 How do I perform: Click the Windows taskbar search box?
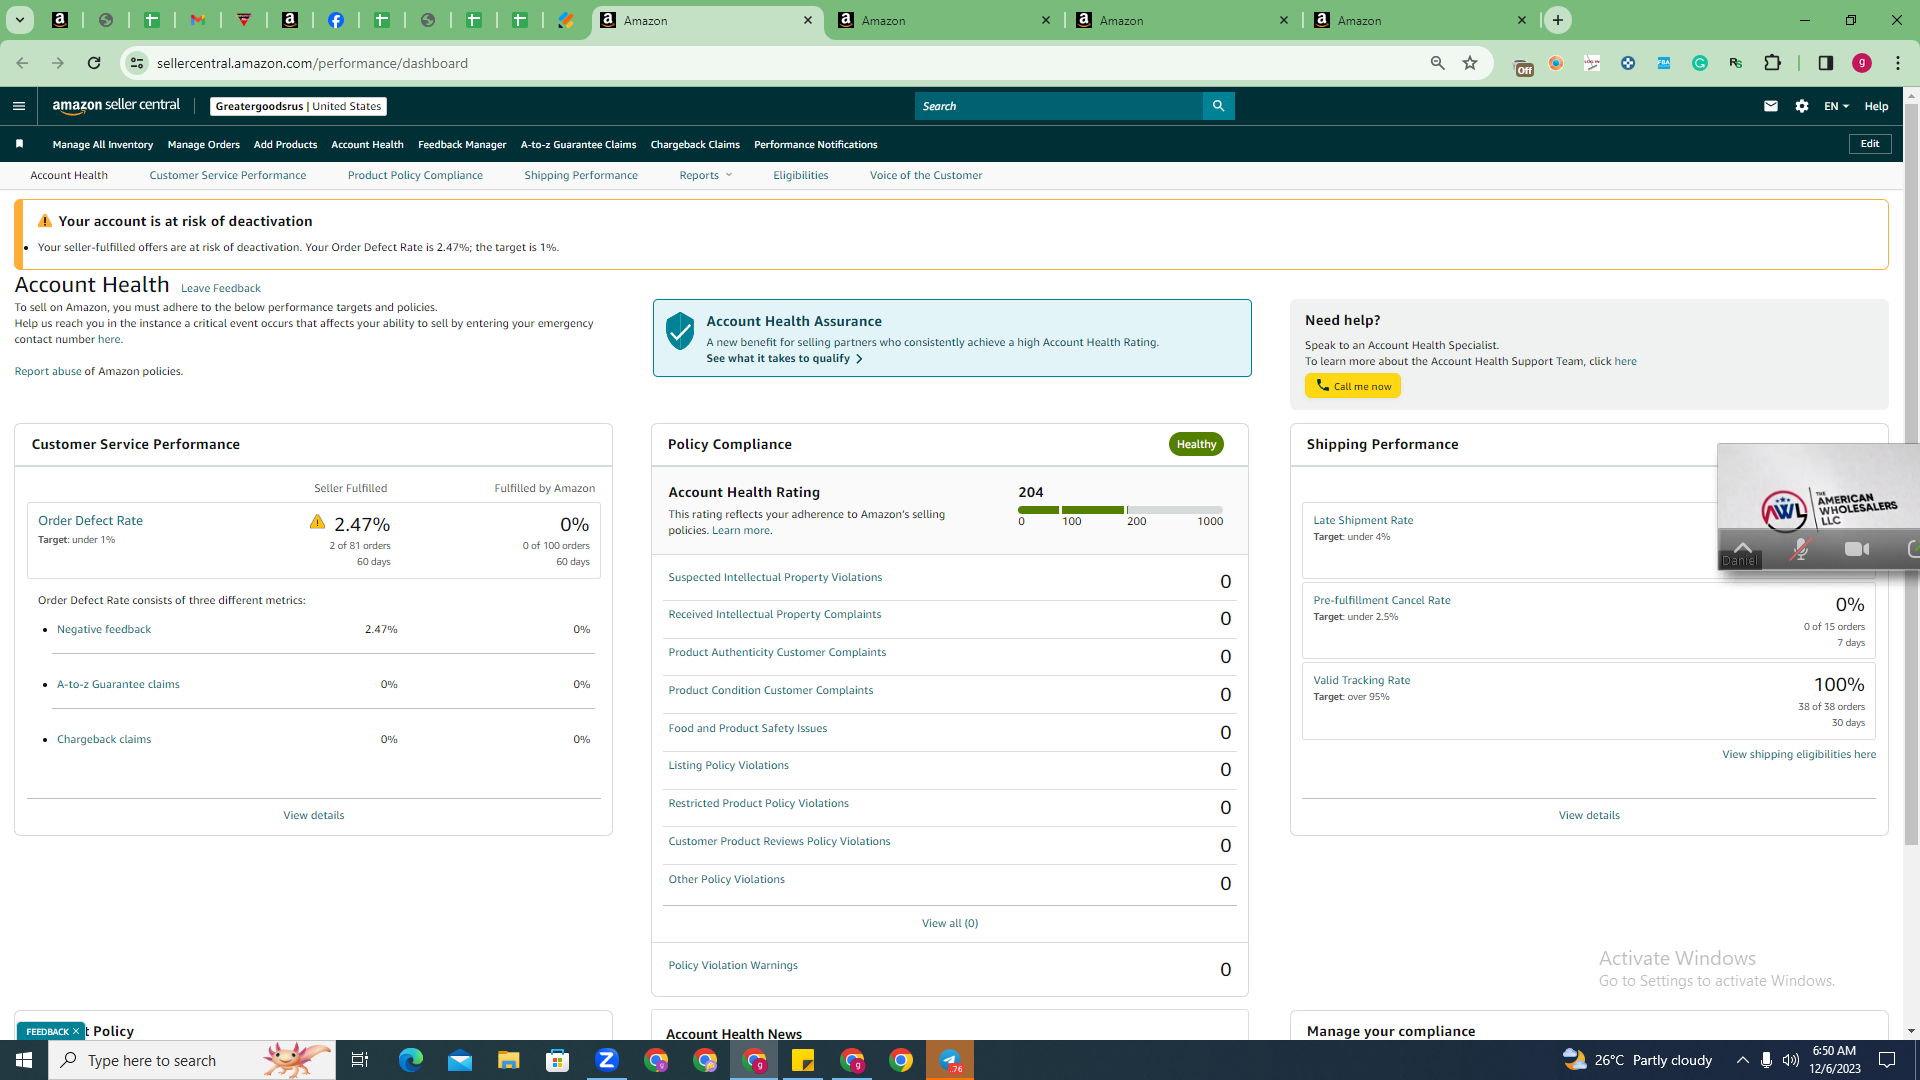(x=192, y=1060)
